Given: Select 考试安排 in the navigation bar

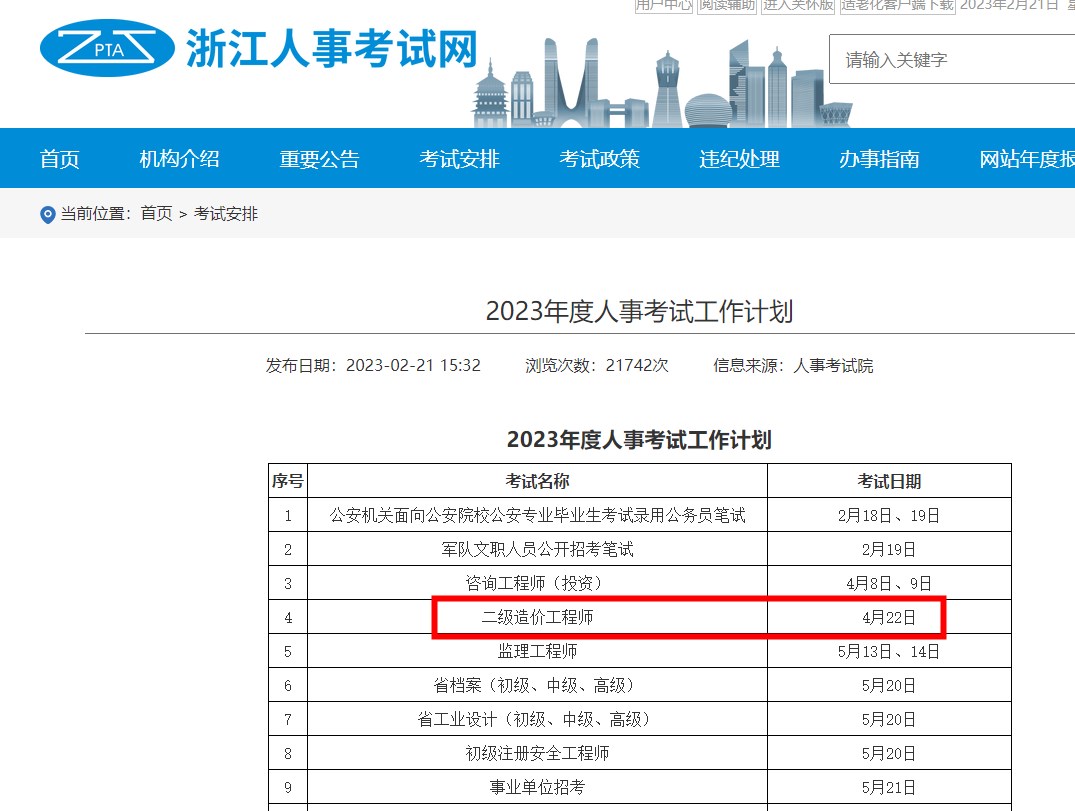Looking at the screenshot, I should (459, 159).
